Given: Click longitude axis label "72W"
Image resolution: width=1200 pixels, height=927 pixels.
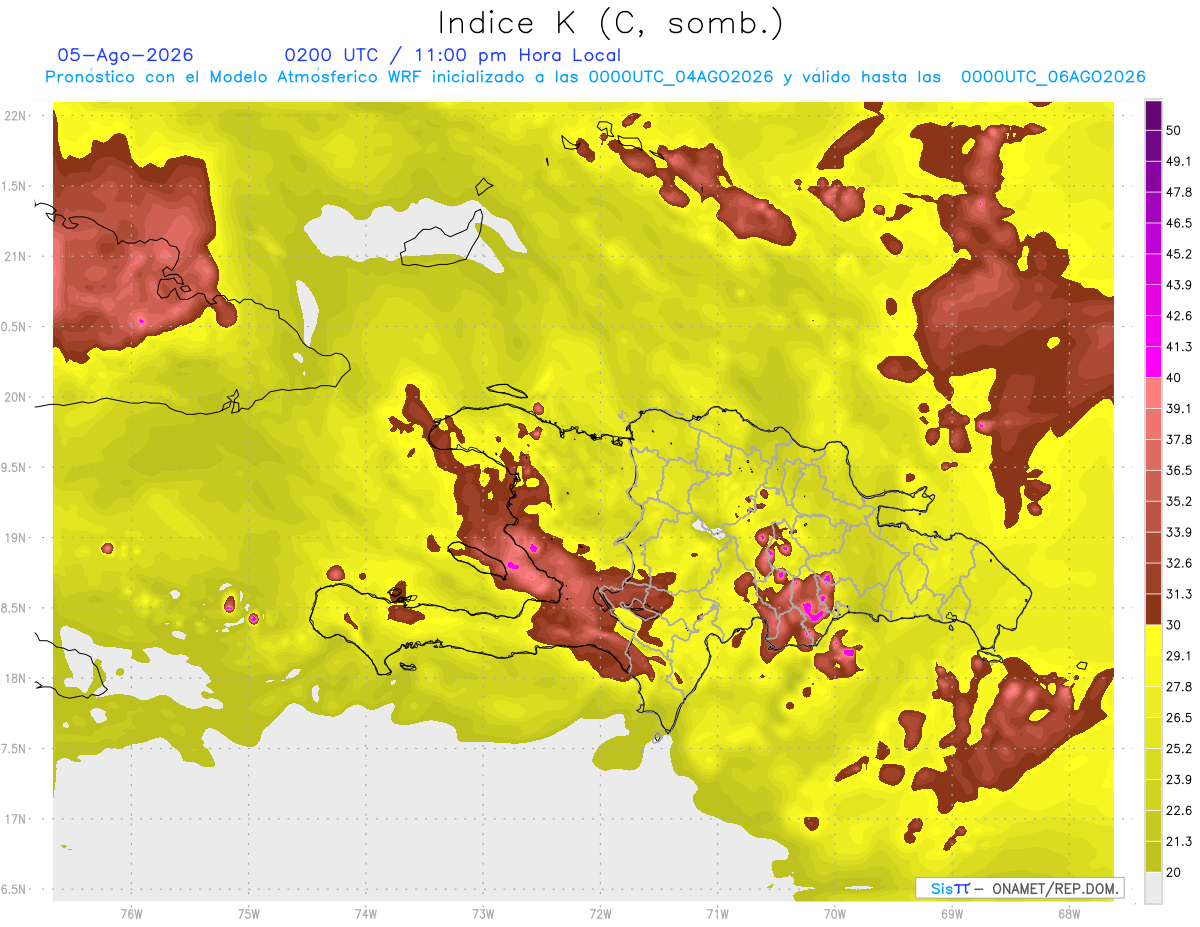Looking at the screenshot, I should [600, 914].
